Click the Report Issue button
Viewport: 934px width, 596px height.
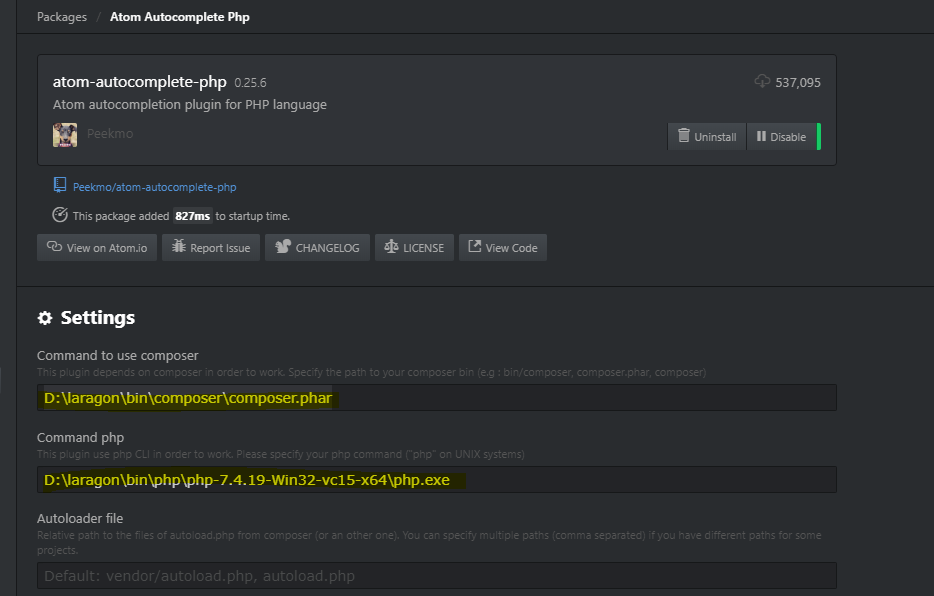coord(211,248)
